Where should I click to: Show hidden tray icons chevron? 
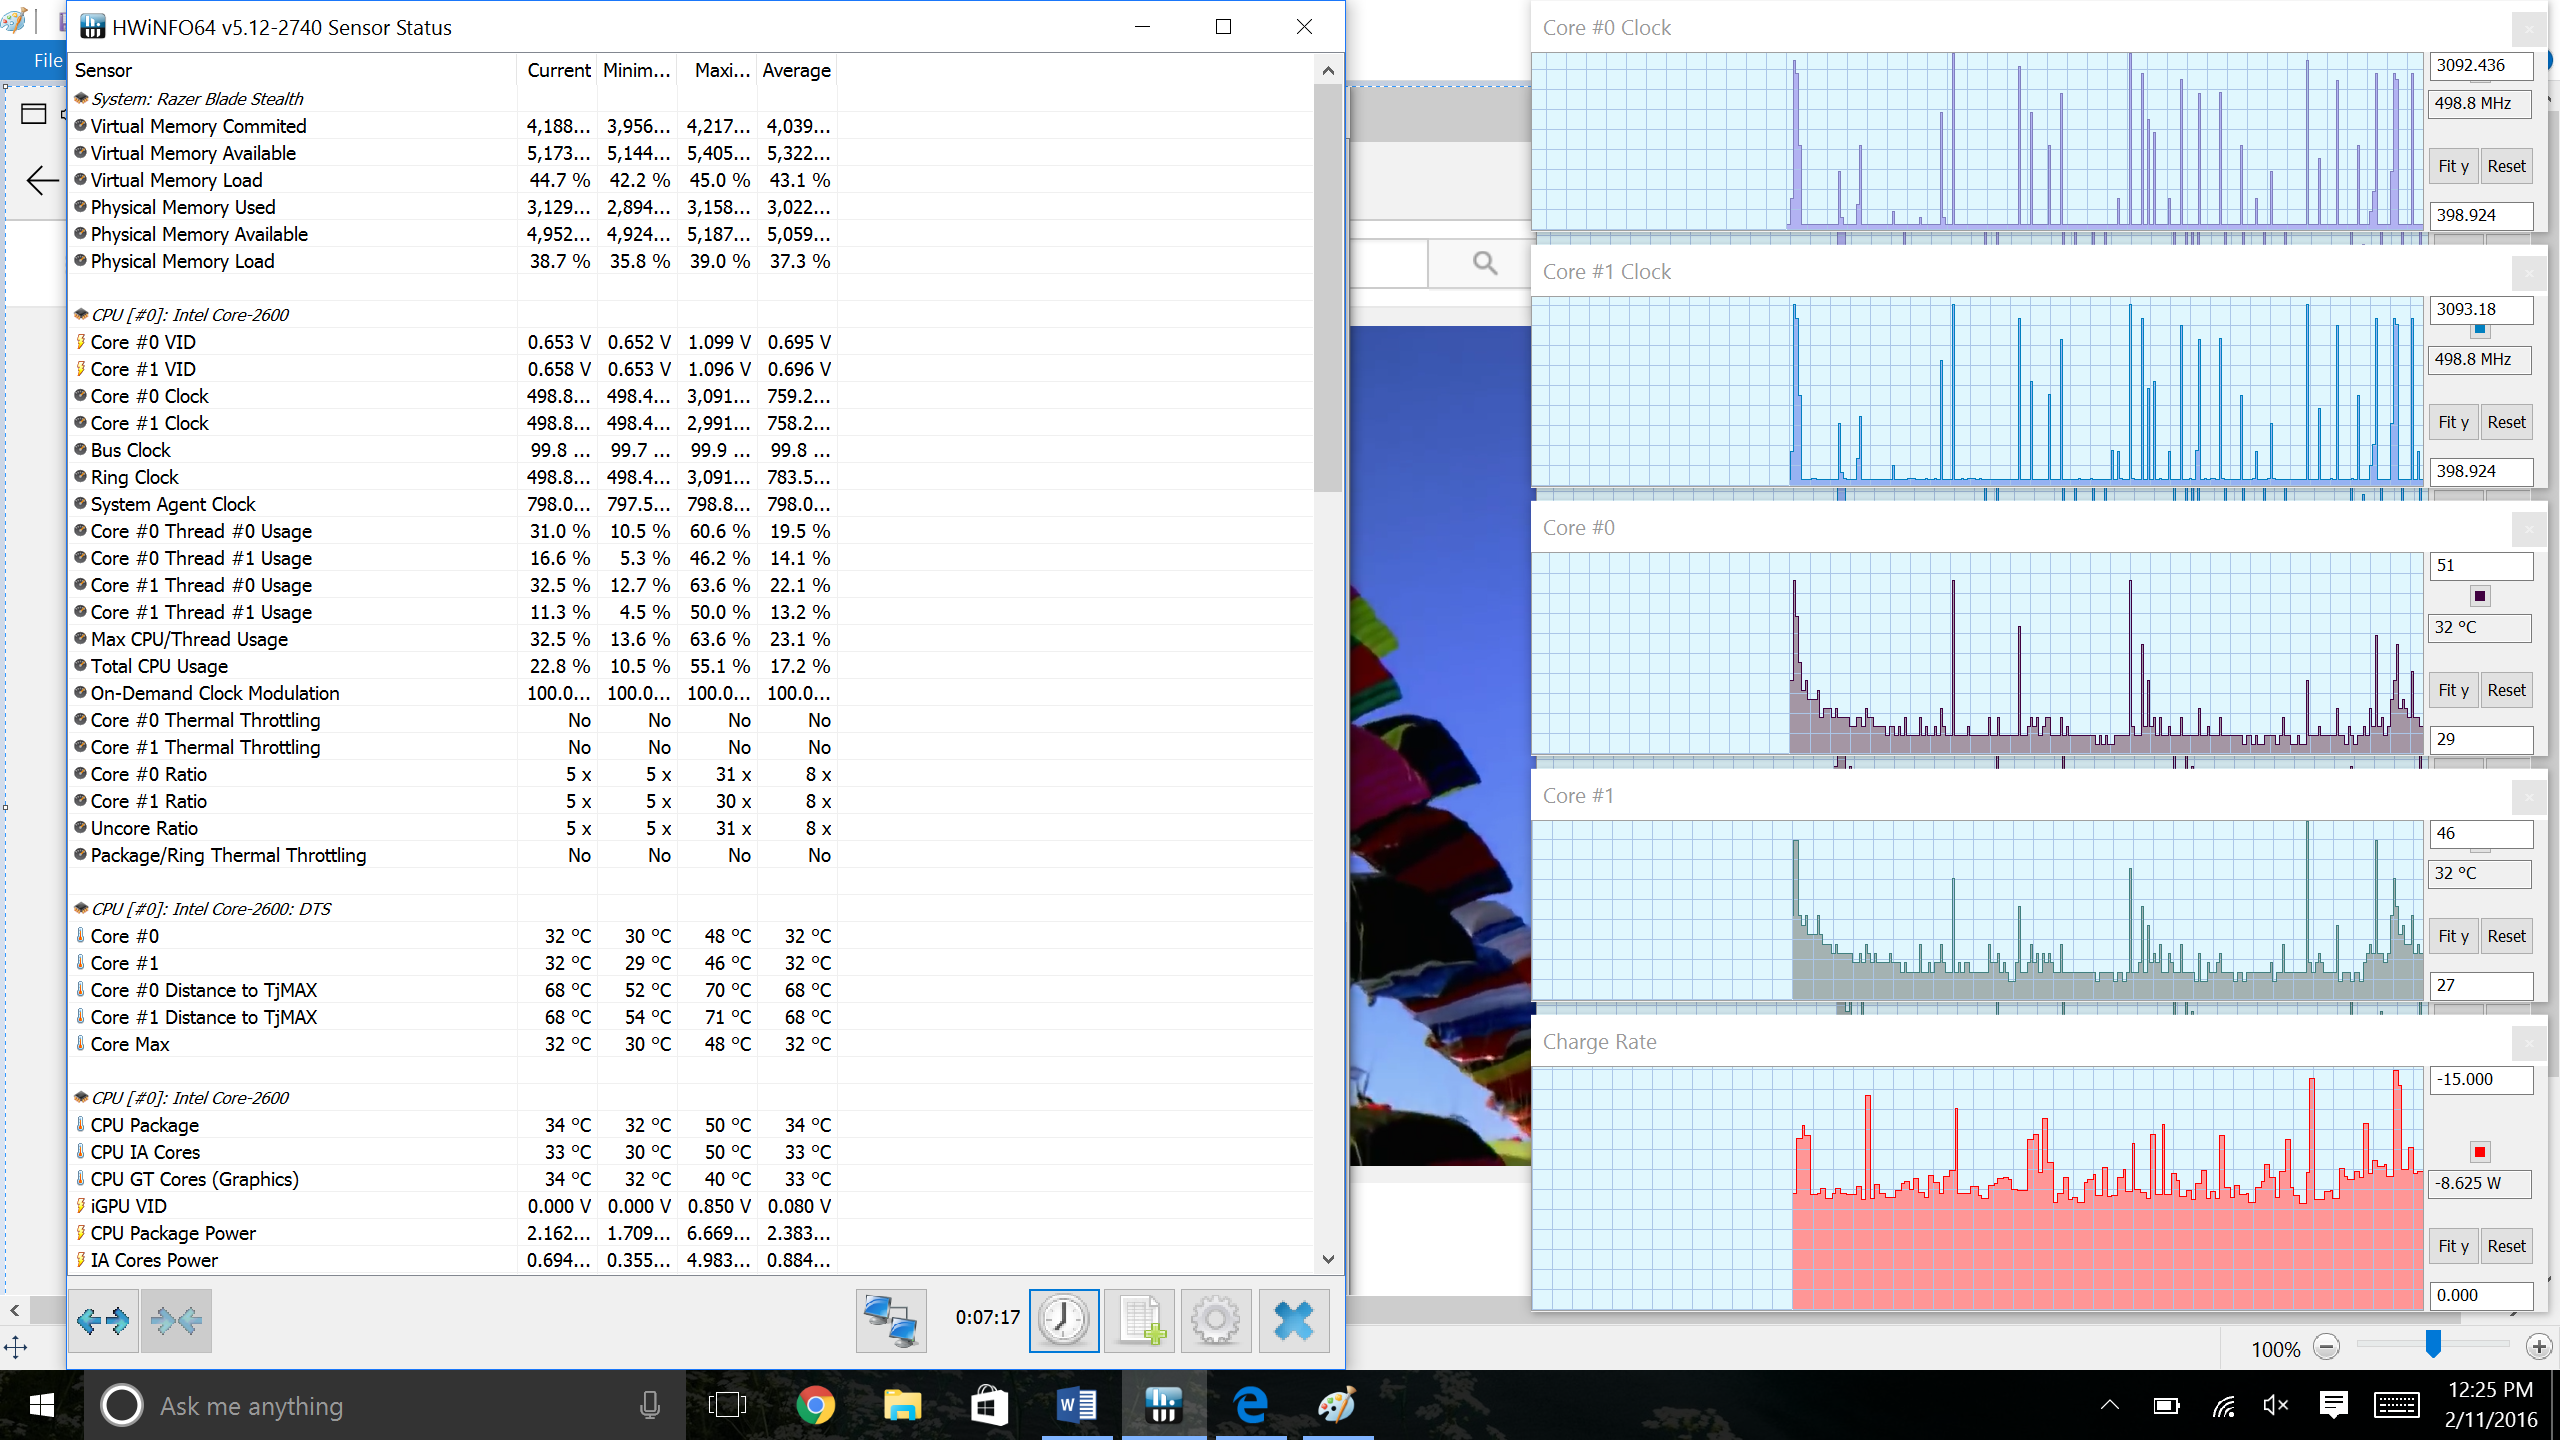(x=2110, y=1406)
